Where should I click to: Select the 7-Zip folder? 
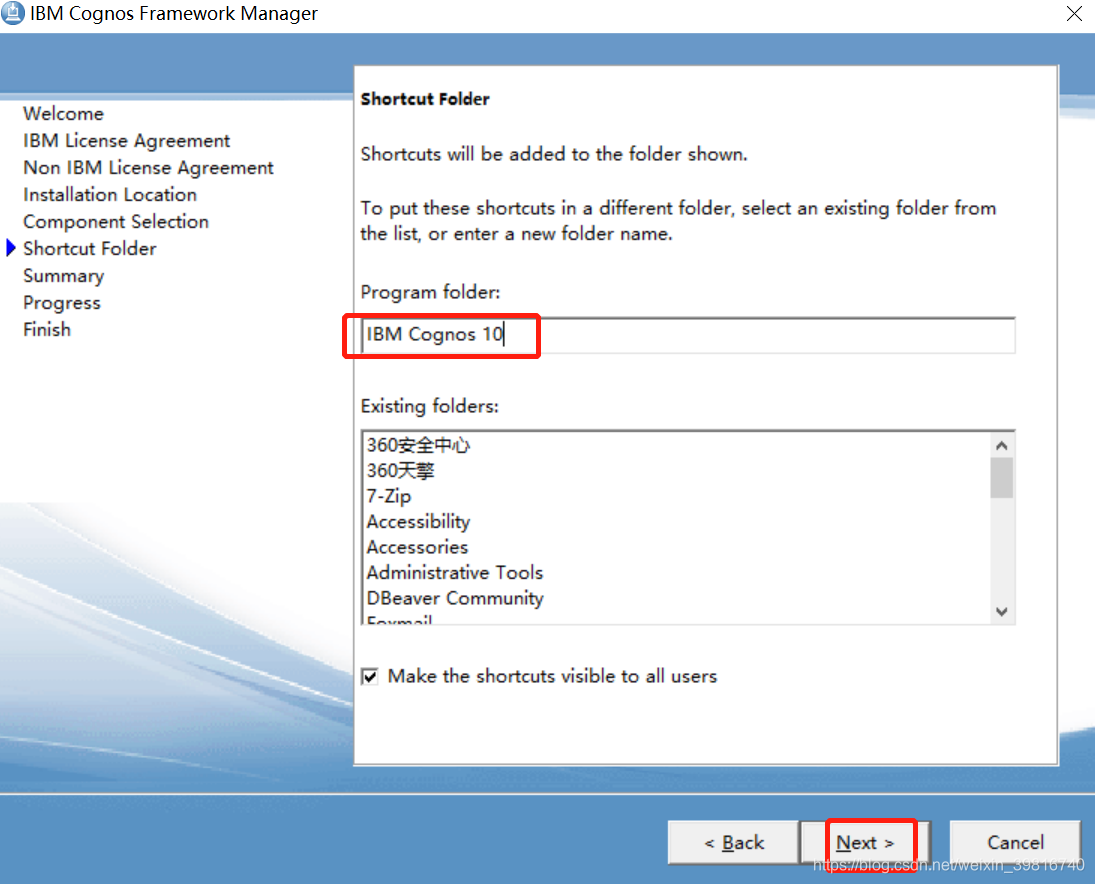pyautogui.click(x=389, y=496)
